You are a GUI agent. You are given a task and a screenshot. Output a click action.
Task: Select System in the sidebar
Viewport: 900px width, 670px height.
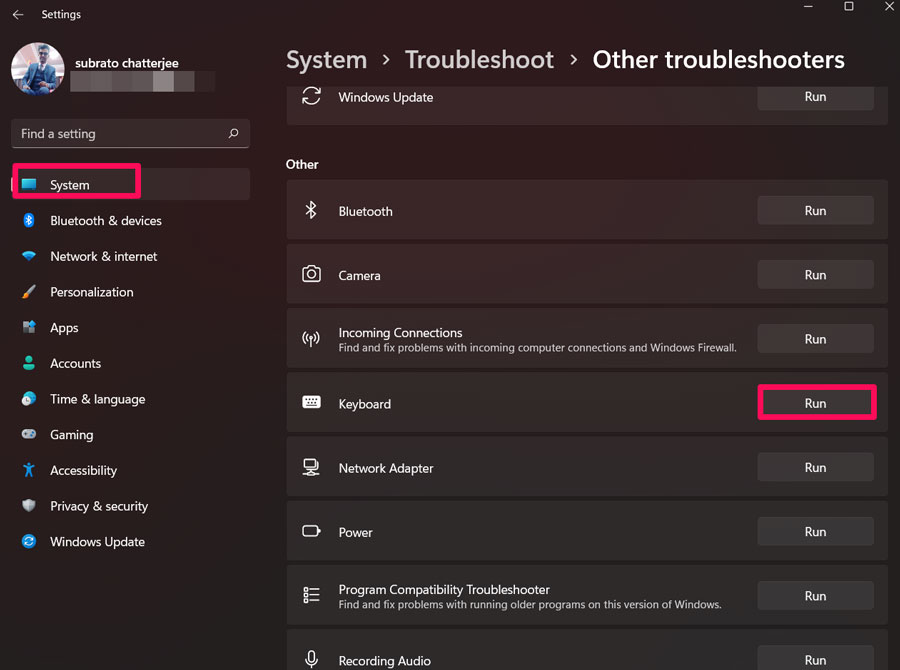click(131, 184)
